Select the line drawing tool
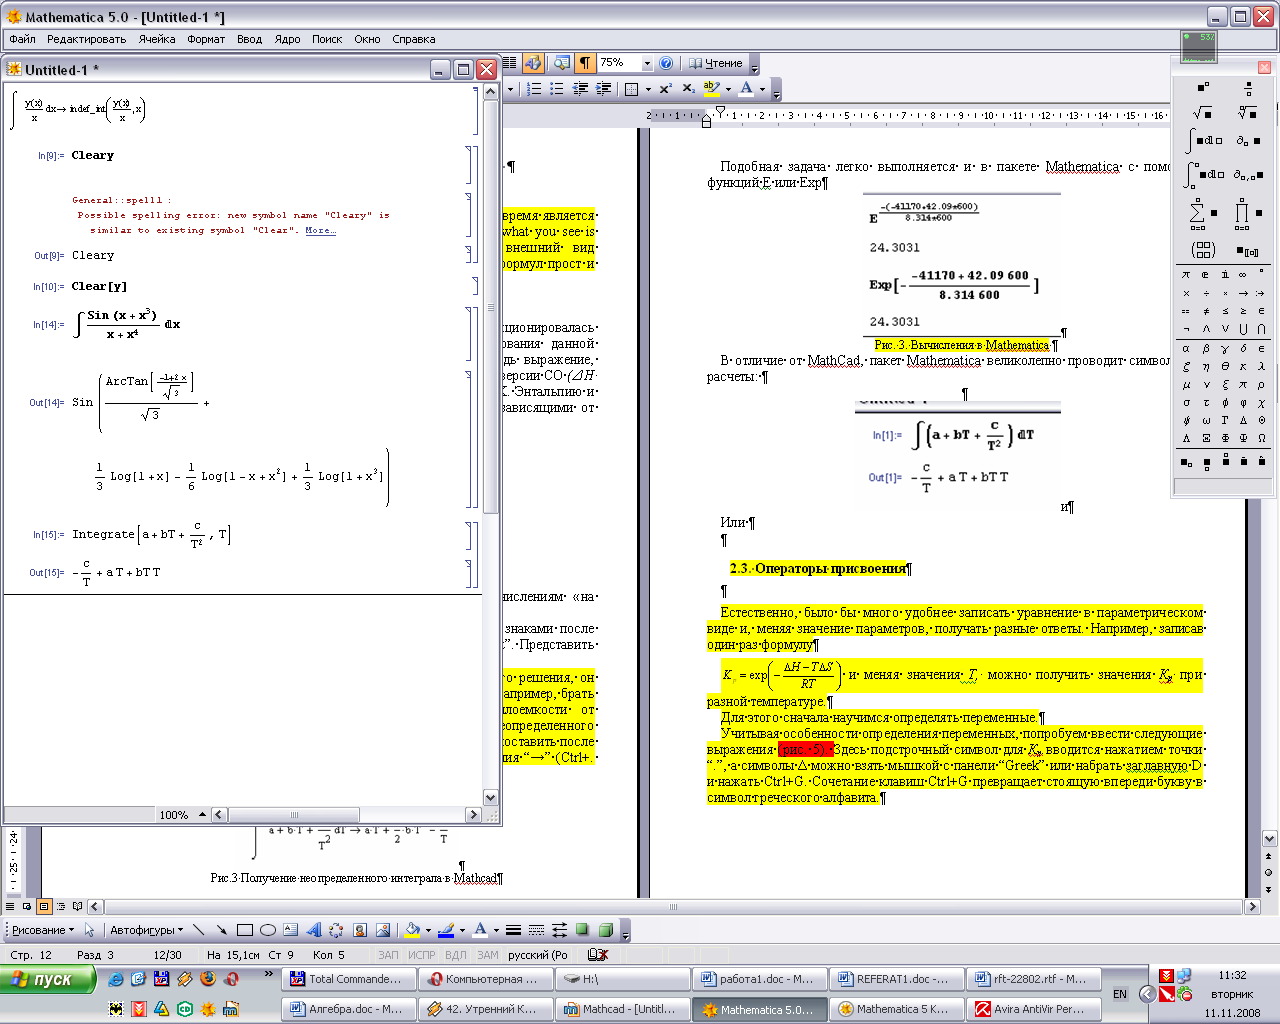 tap(199, 930)
